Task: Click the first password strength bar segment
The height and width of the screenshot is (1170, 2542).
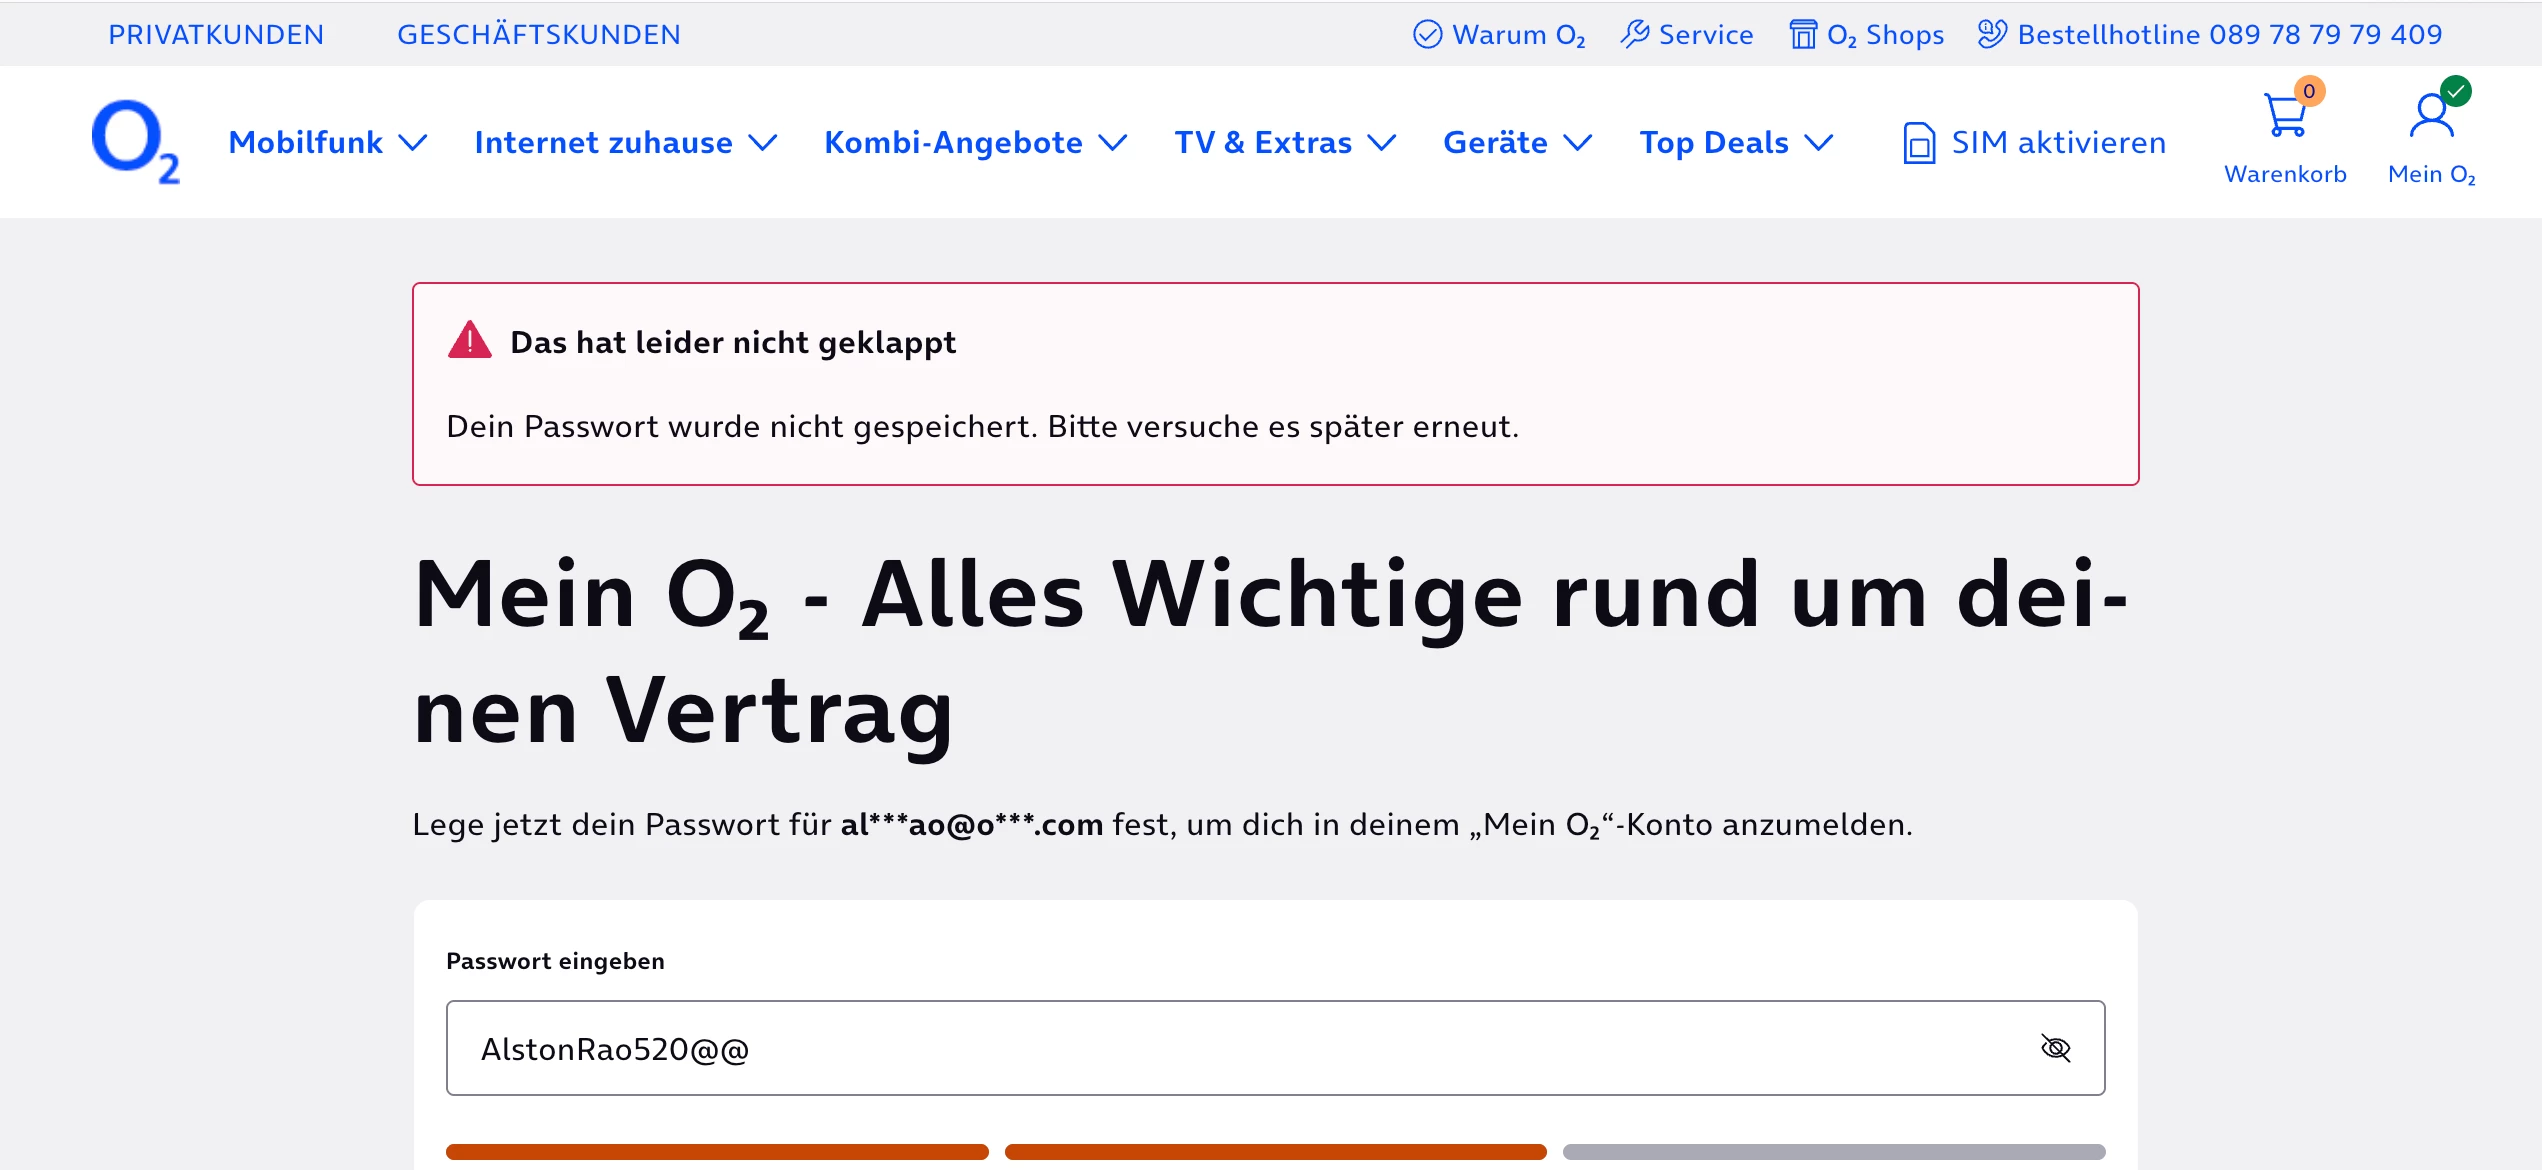Action: point(717,1152)
